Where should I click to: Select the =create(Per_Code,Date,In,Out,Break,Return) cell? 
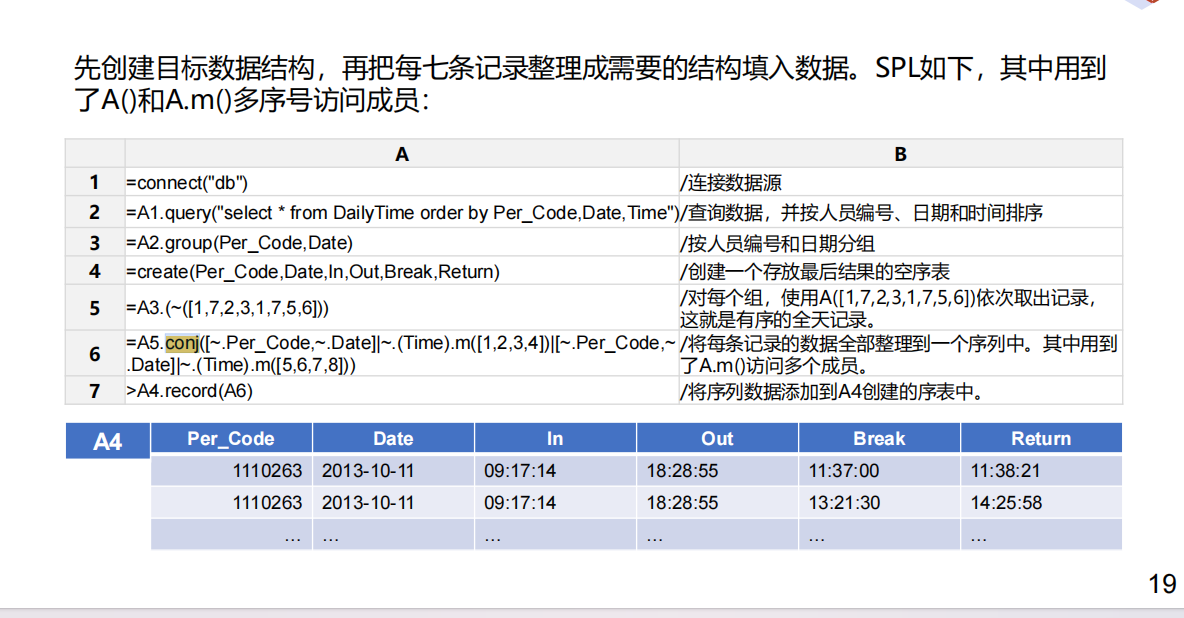(402, 271)
